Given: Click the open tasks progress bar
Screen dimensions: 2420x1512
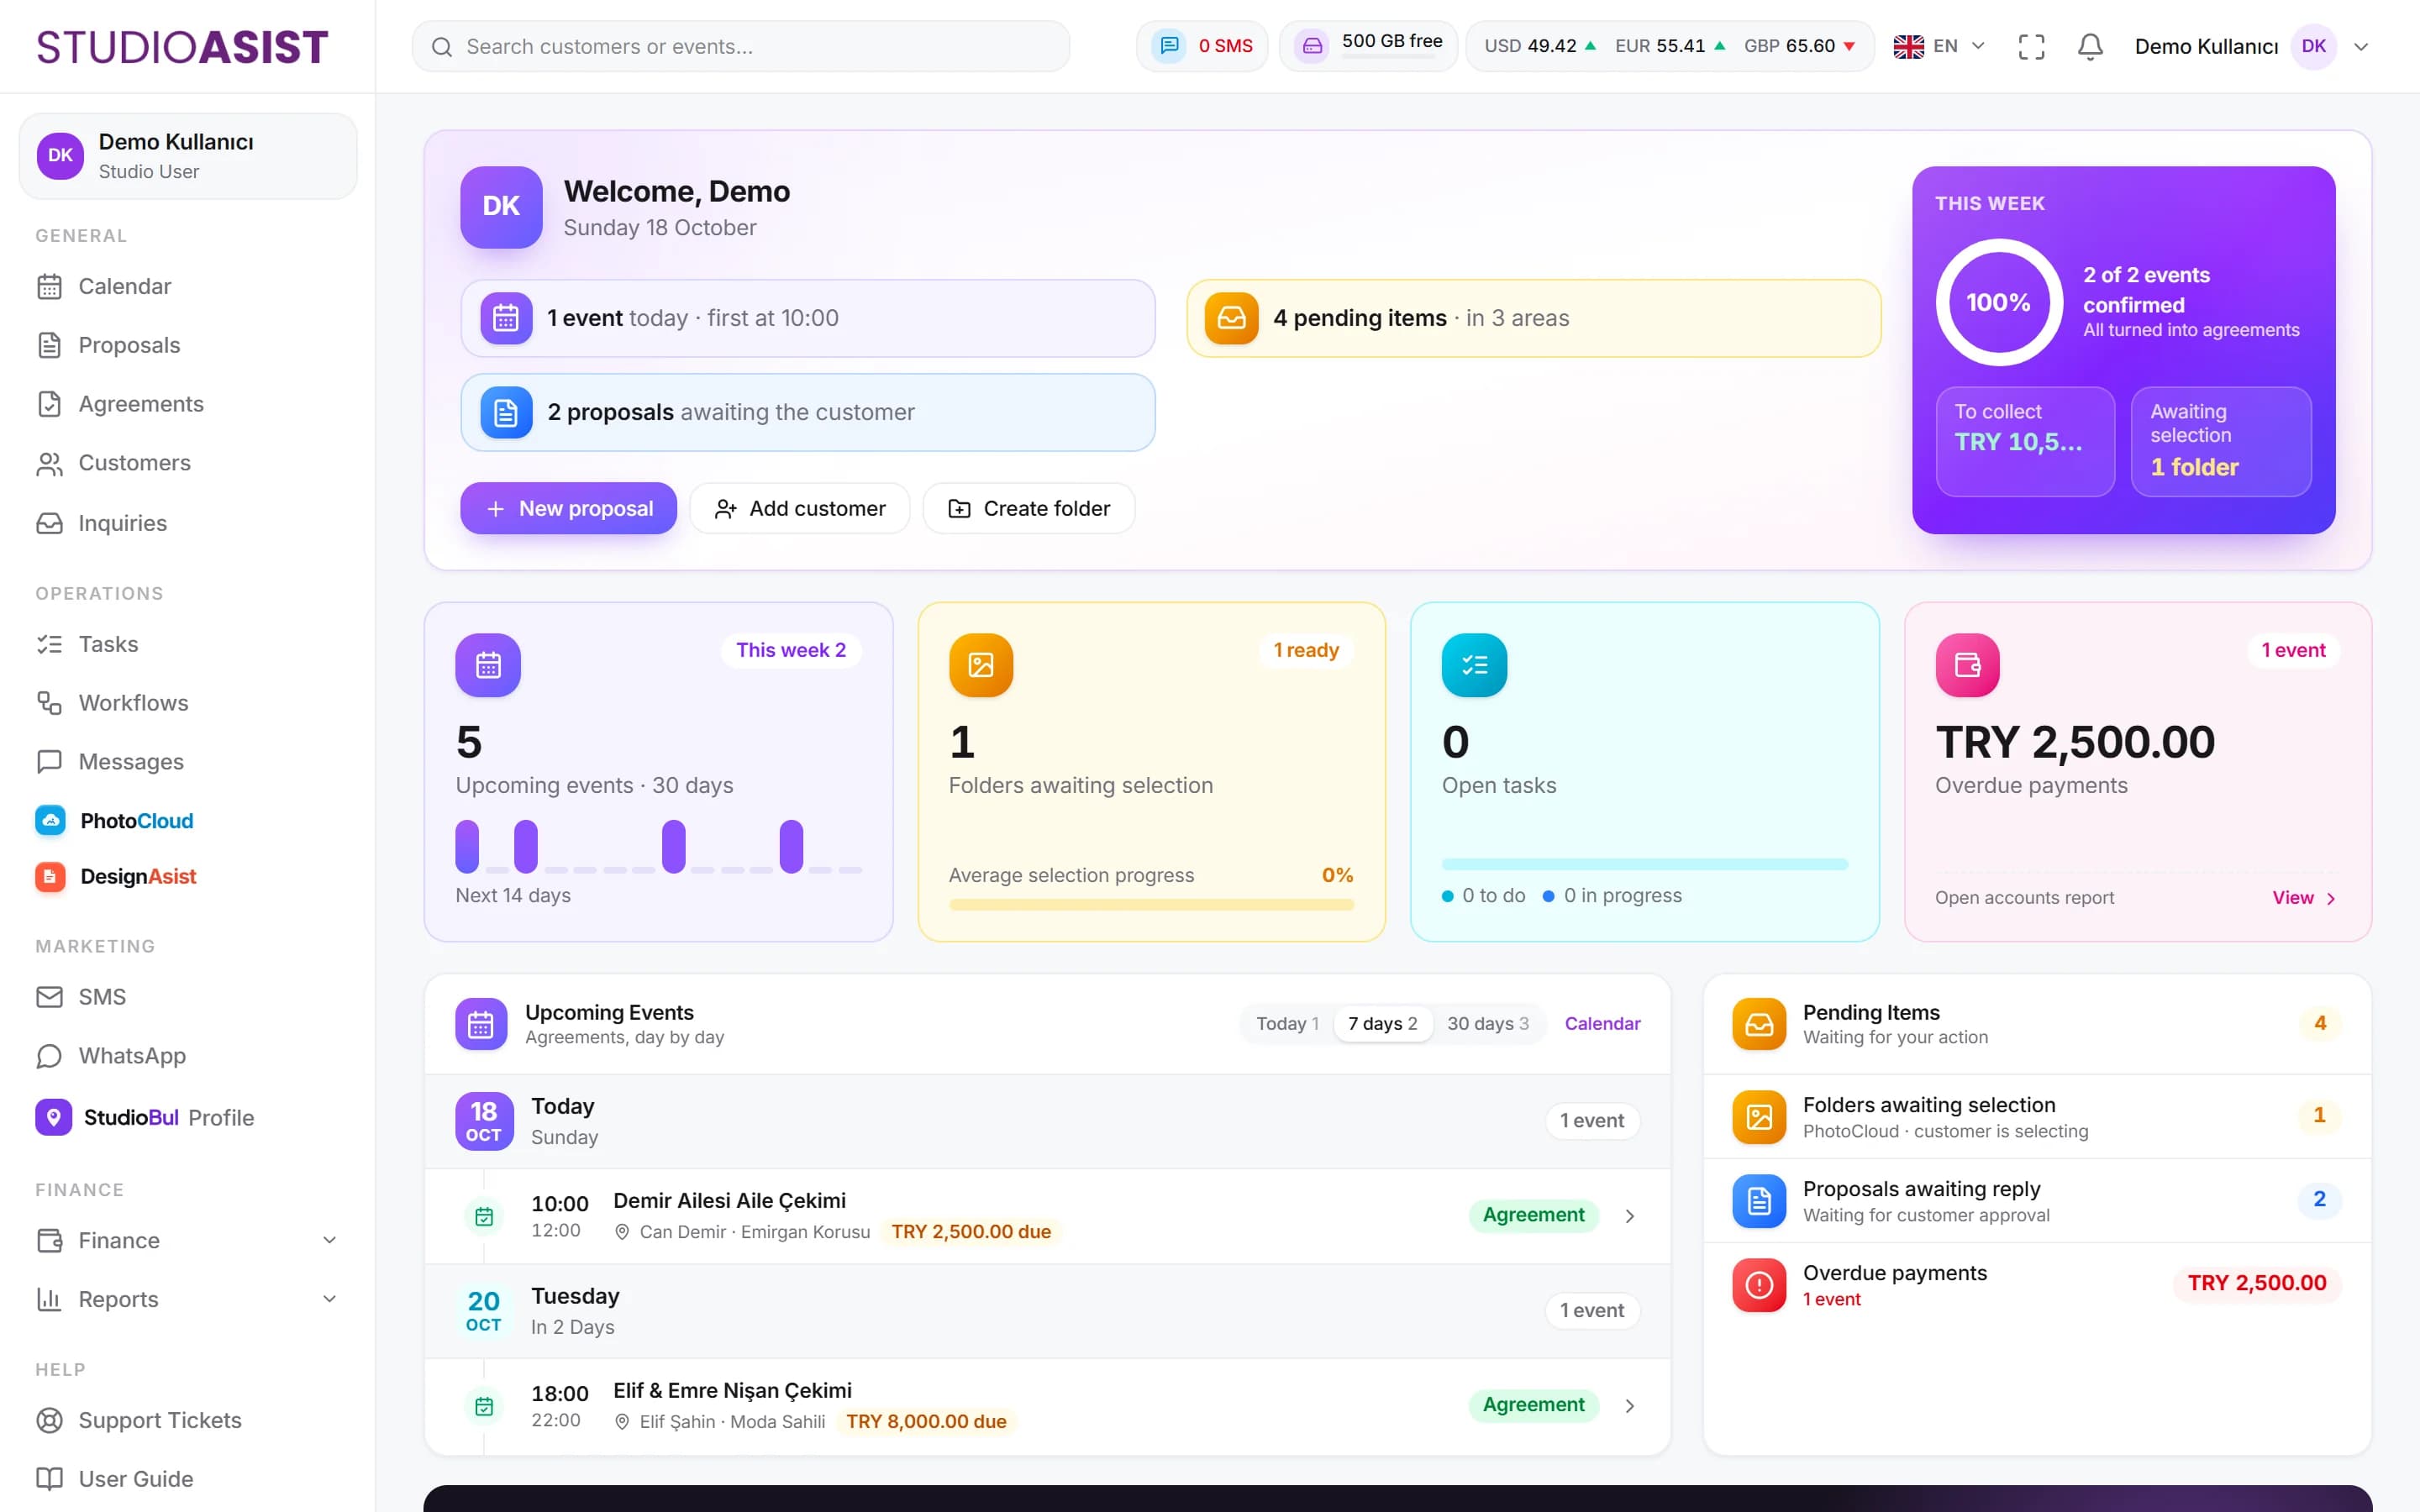Looking at the screenshot, I should [1644, 864].
